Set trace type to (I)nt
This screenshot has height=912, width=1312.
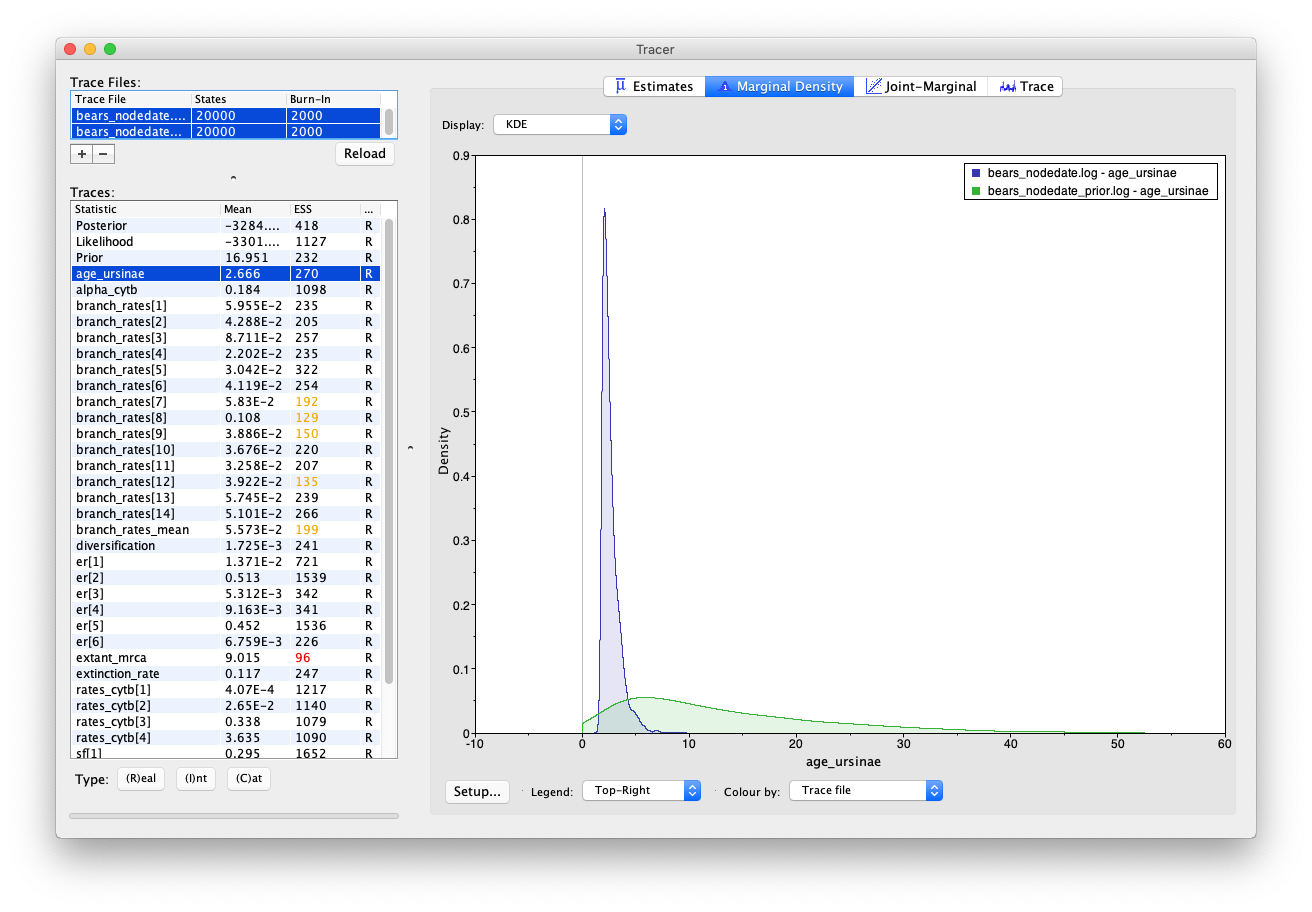click(x=196, y=779)
